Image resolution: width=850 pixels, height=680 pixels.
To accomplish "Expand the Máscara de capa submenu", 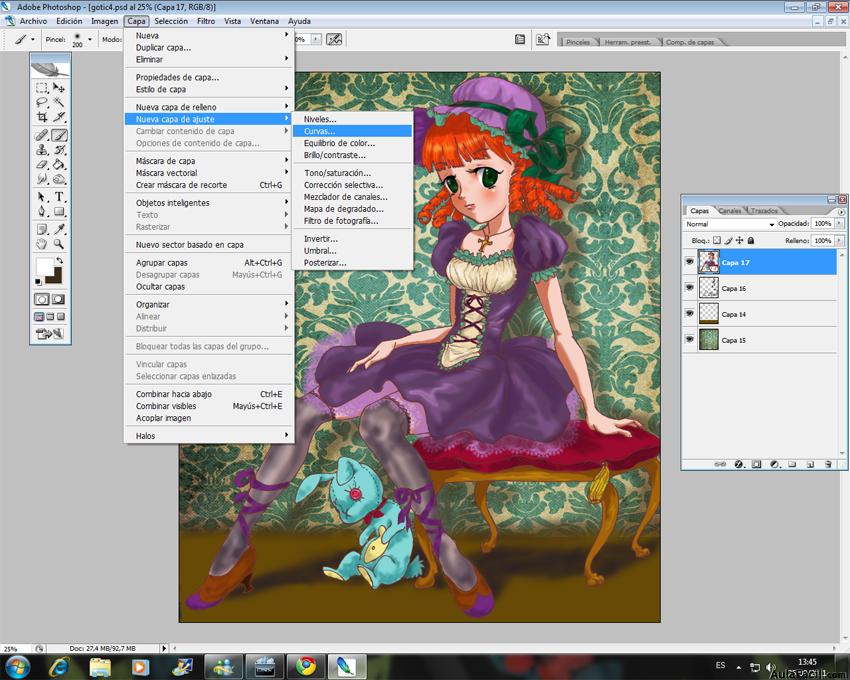I will (209, 161).
